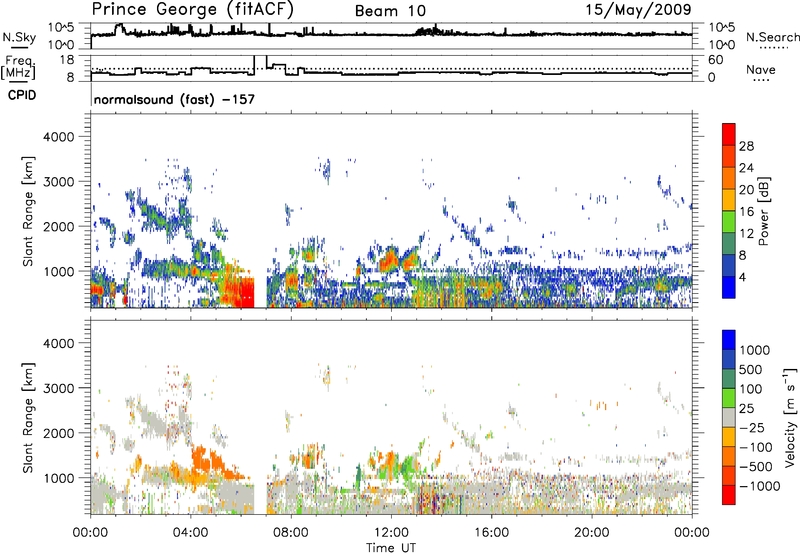Screen dimensions: 800x554
Task: Click the 'Freq. [MHz]' axis label
Action: [18, 67]
